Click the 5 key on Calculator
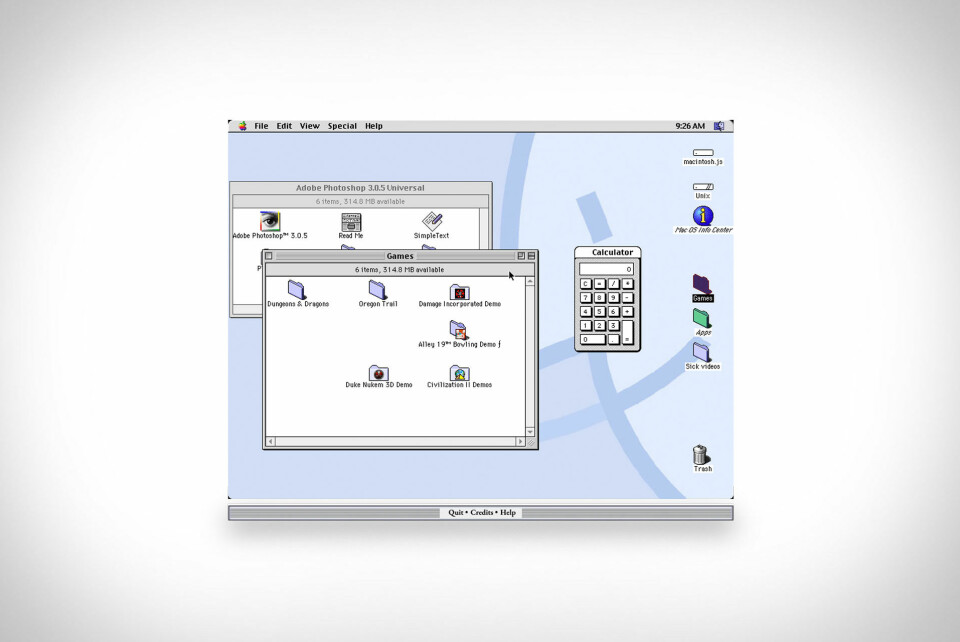 point(600,312)
